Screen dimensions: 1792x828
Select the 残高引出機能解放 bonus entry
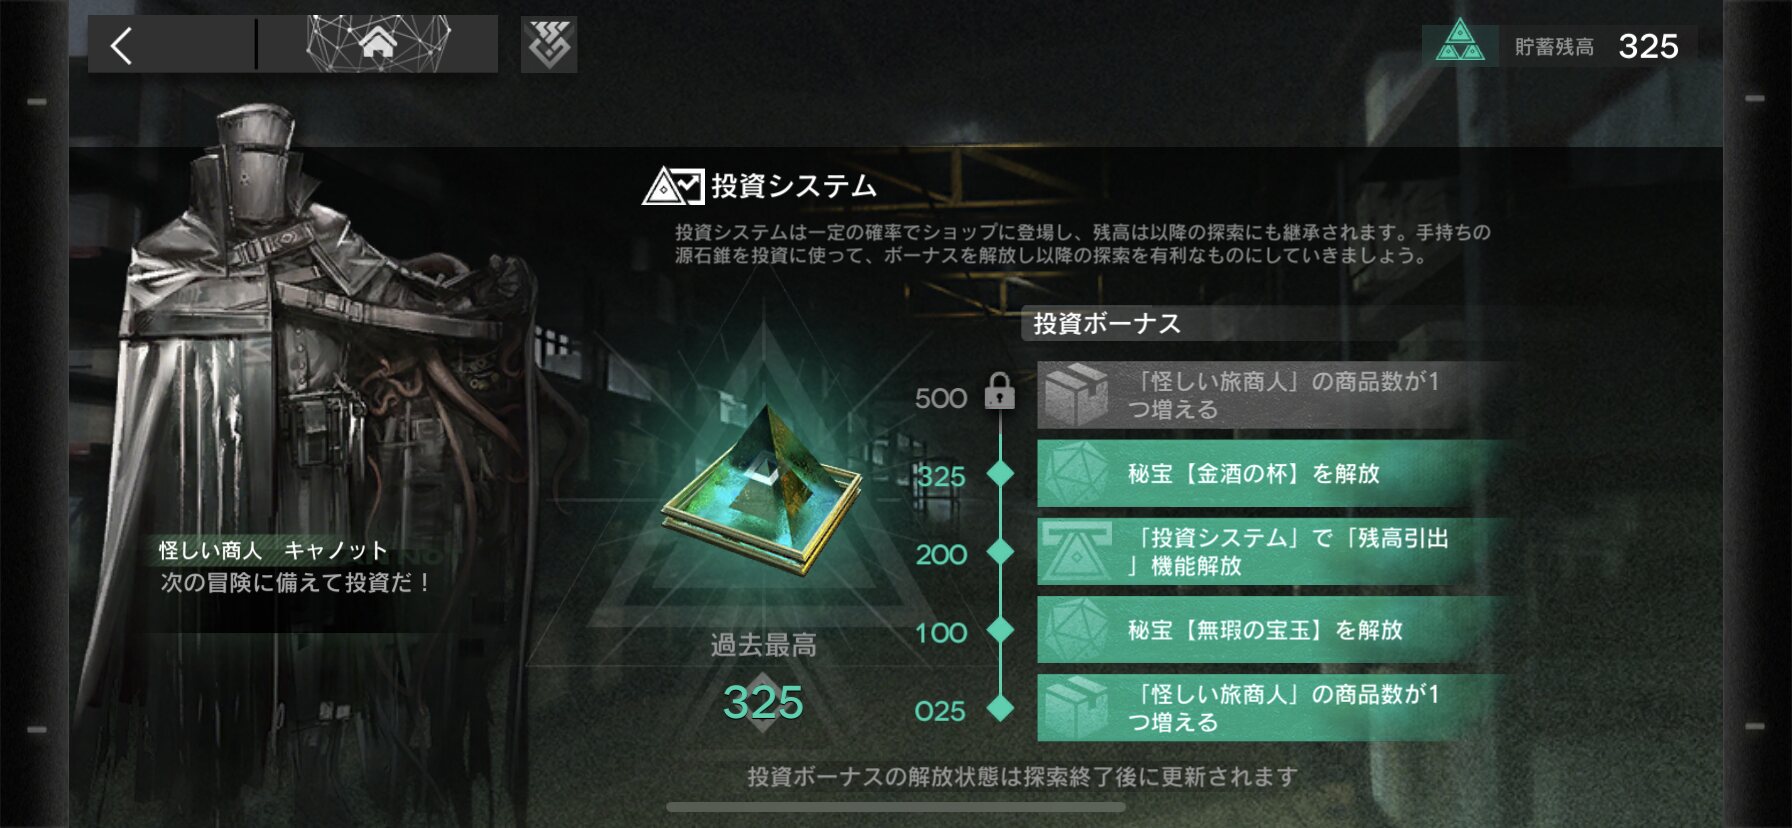coord(1272,551)
